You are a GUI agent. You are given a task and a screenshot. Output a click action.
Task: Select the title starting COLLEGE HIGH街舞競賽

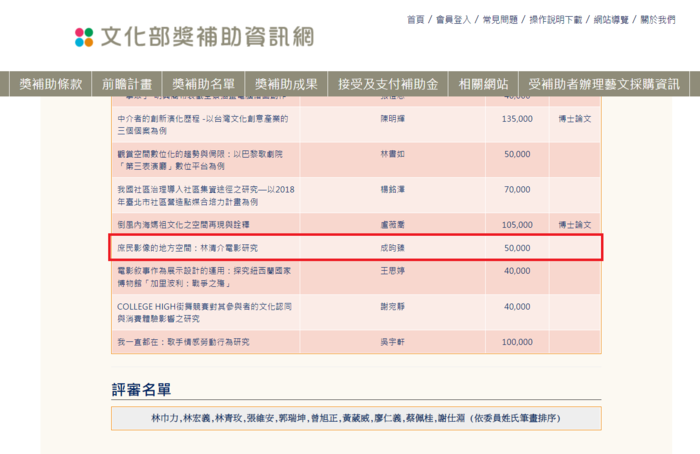[204, 312]
